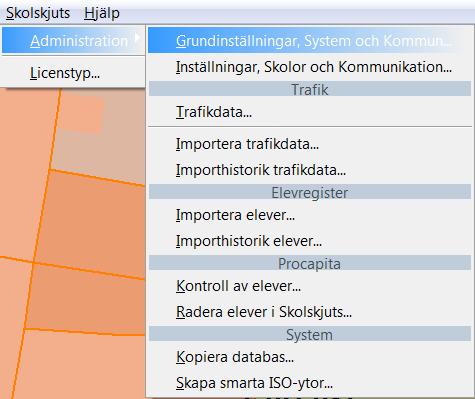Open Licenstyp... menu entry
This screenshot has width=475, height=399.
[74, 73]
